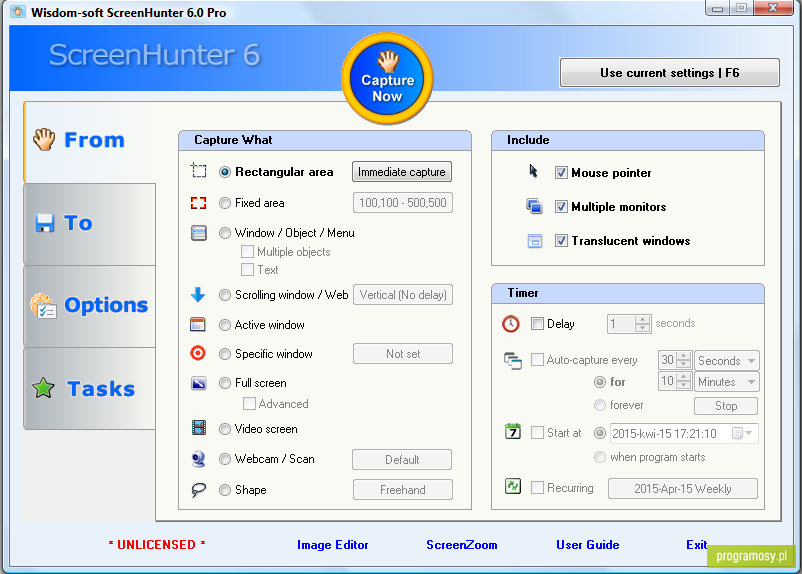Viewport: 802px width, 574px height.
Task: Click the Shape lasso icon
Action: (x=198, y=490)
